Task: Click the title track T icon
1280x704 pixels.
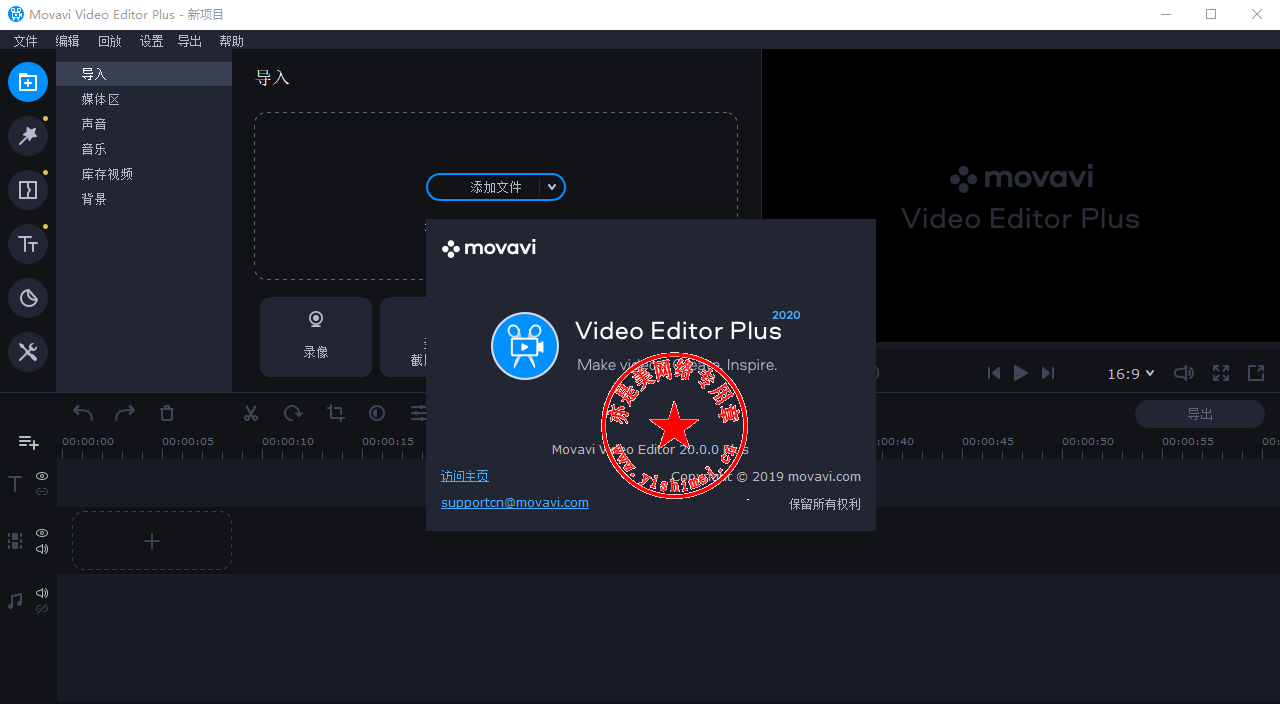Action: 15,484
